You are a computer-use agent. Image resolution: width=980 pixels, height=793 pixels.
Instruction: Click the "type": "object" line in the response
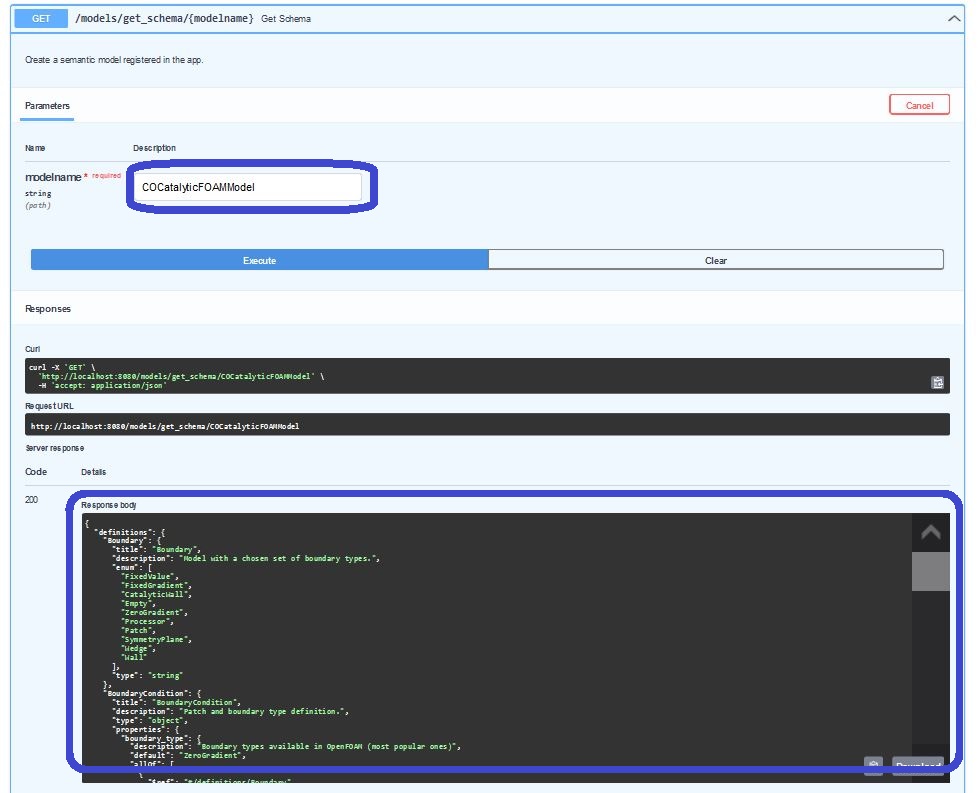(x=150, y=721)
